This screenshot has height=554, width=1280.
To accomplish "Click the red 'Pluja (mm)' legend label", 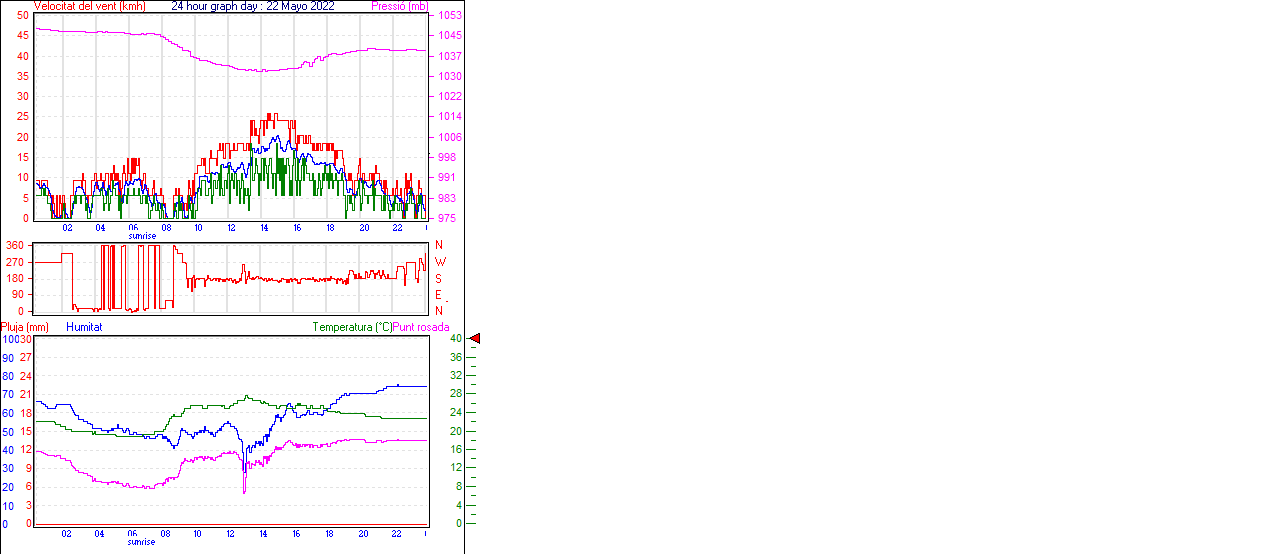I will pyautogui.click(x=25, y=327).
